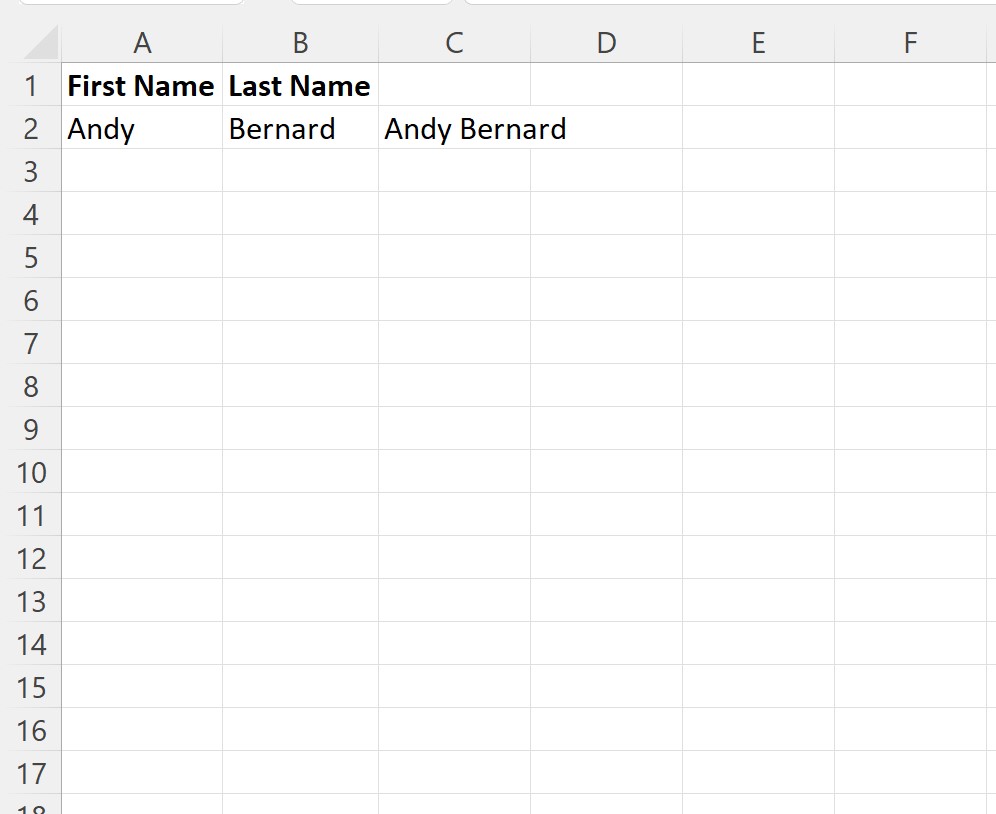Click the Andy Bernard result cell

(454, 128)
